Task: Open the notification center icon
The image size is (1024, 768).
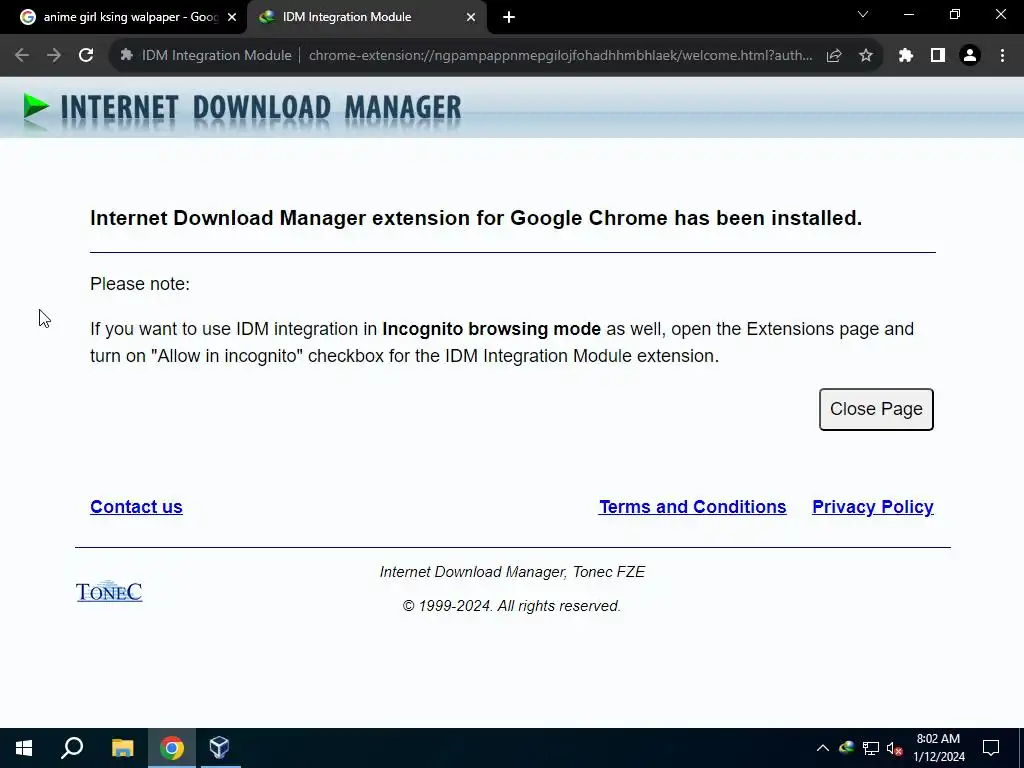Action: 991,748
